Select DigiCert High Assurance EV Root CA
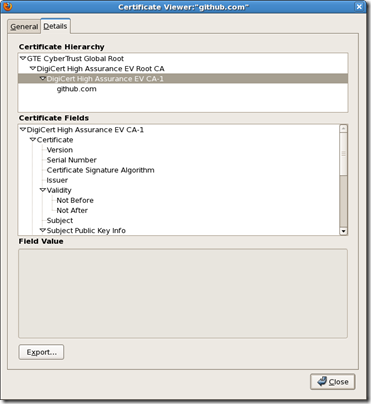This screenshot has width=371, height=404. [101, 69]
